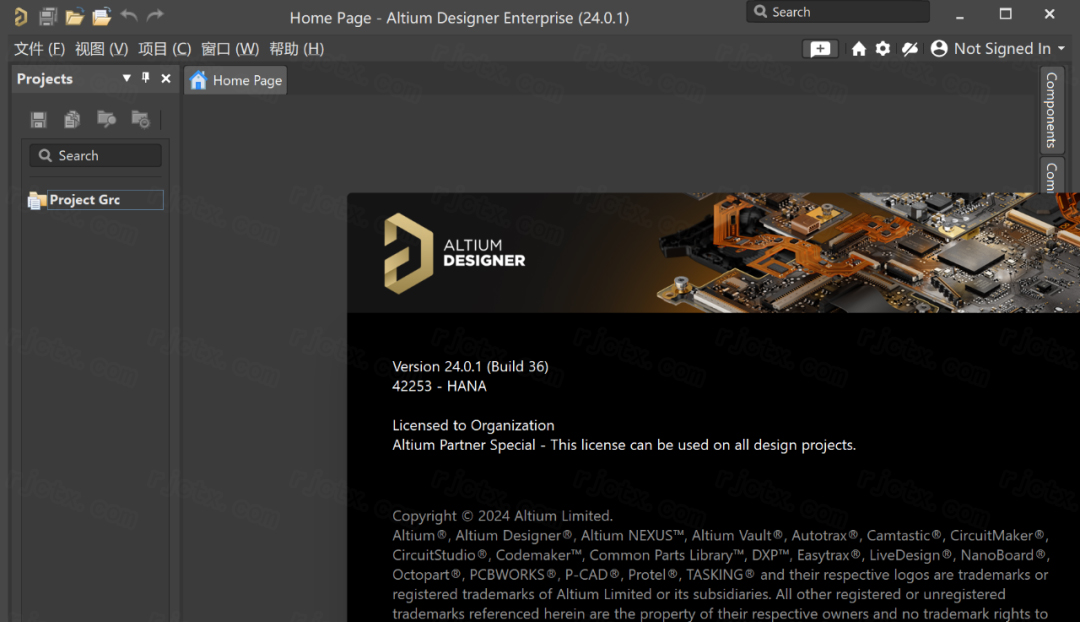Open the 帮助 (H) menu
This screenshot has height=622, width=1080.
click(x=296, y=49)
